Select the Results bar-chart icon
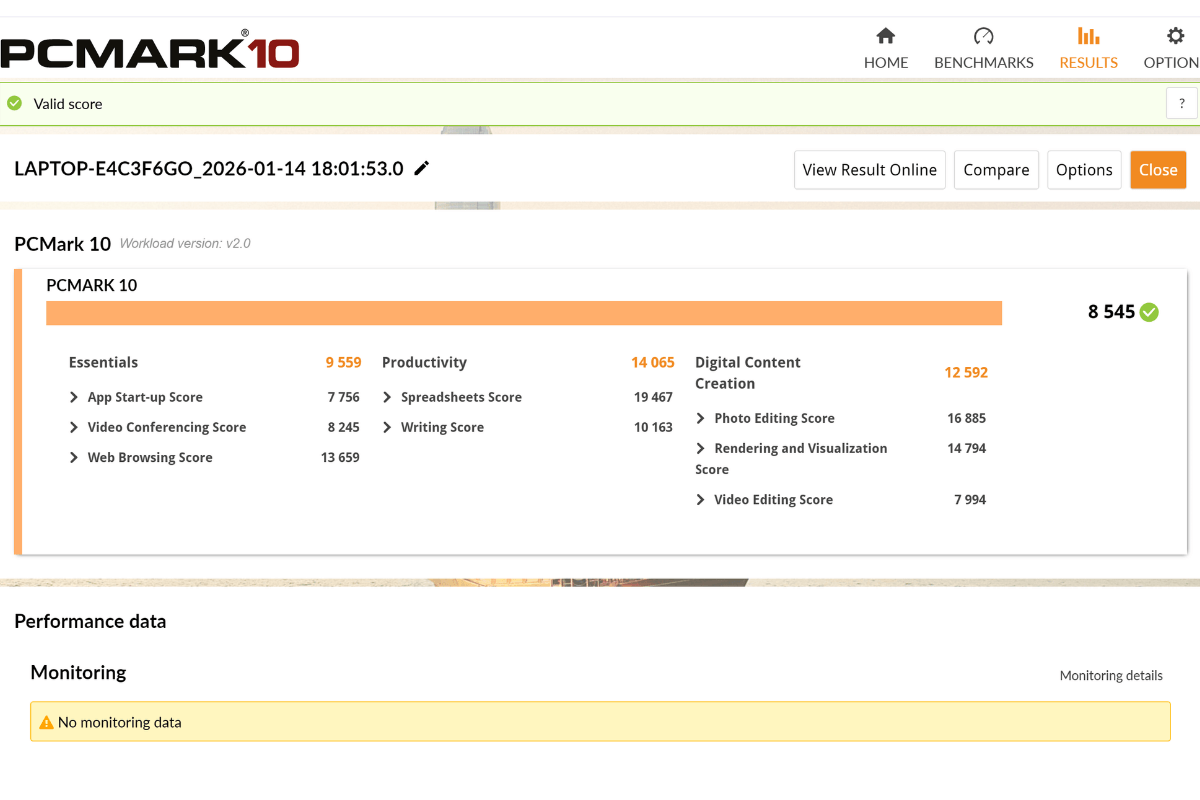 coord(1088,36)
